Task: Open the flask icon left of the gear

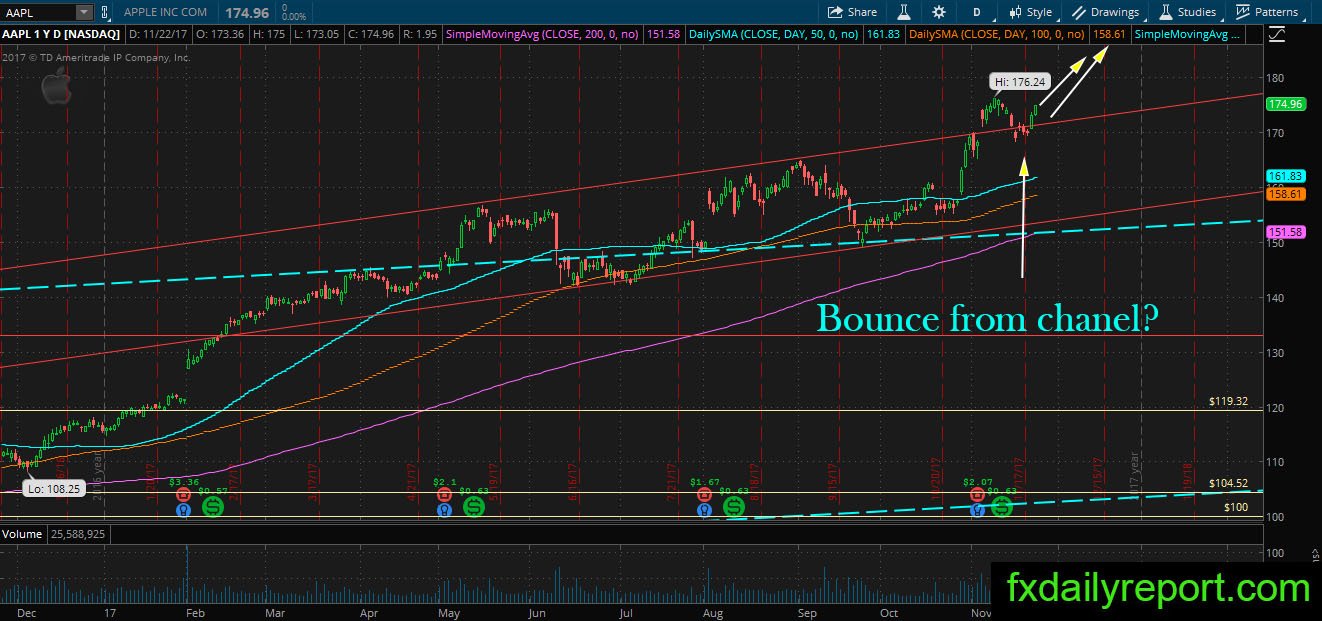Action: coord(903,12)
